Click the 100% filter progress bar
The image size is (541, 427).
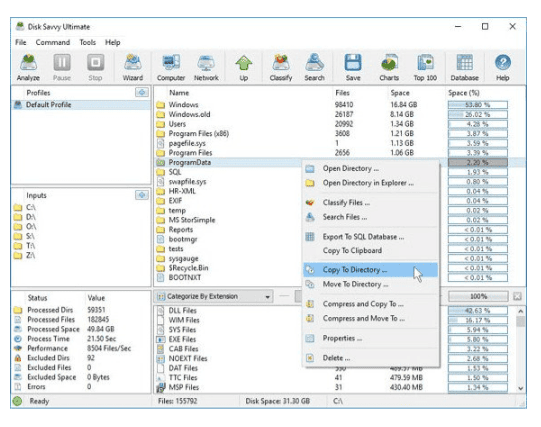pyautogui.click(x=478, y=296)
